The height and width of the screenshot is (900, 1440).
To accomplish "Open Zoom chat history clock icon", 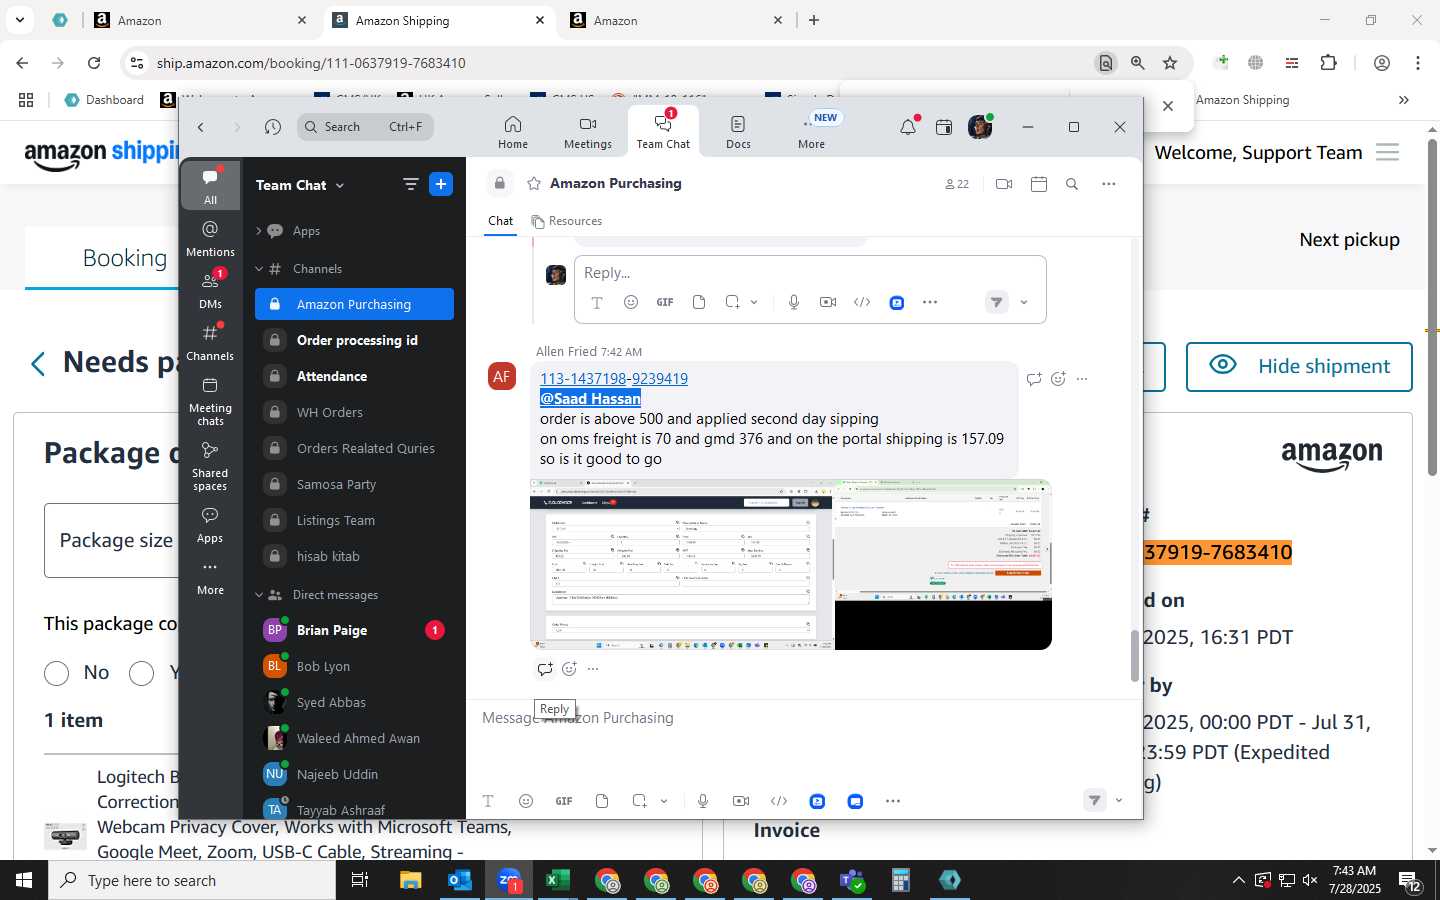I will click(273, 127).
